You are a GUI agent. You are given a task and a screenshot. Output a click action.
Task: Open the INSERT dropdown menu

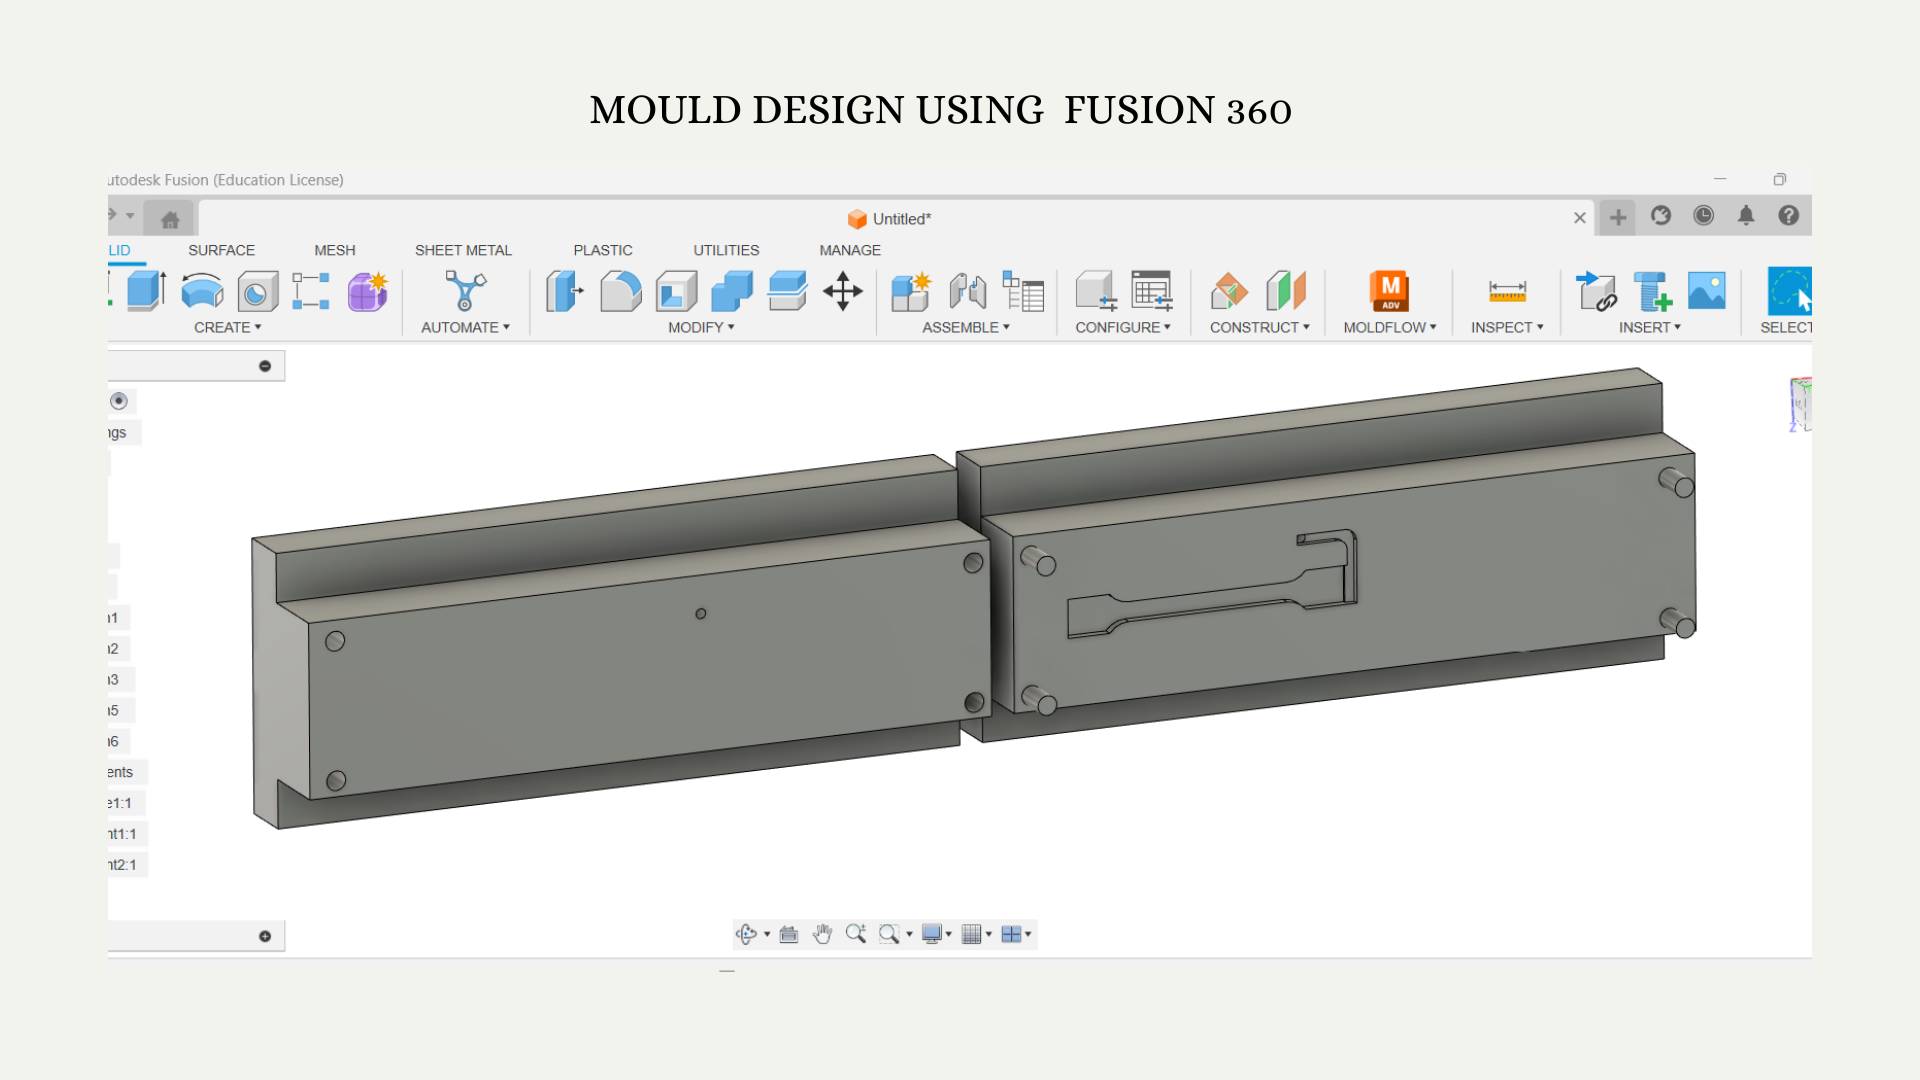(1650, 327)
